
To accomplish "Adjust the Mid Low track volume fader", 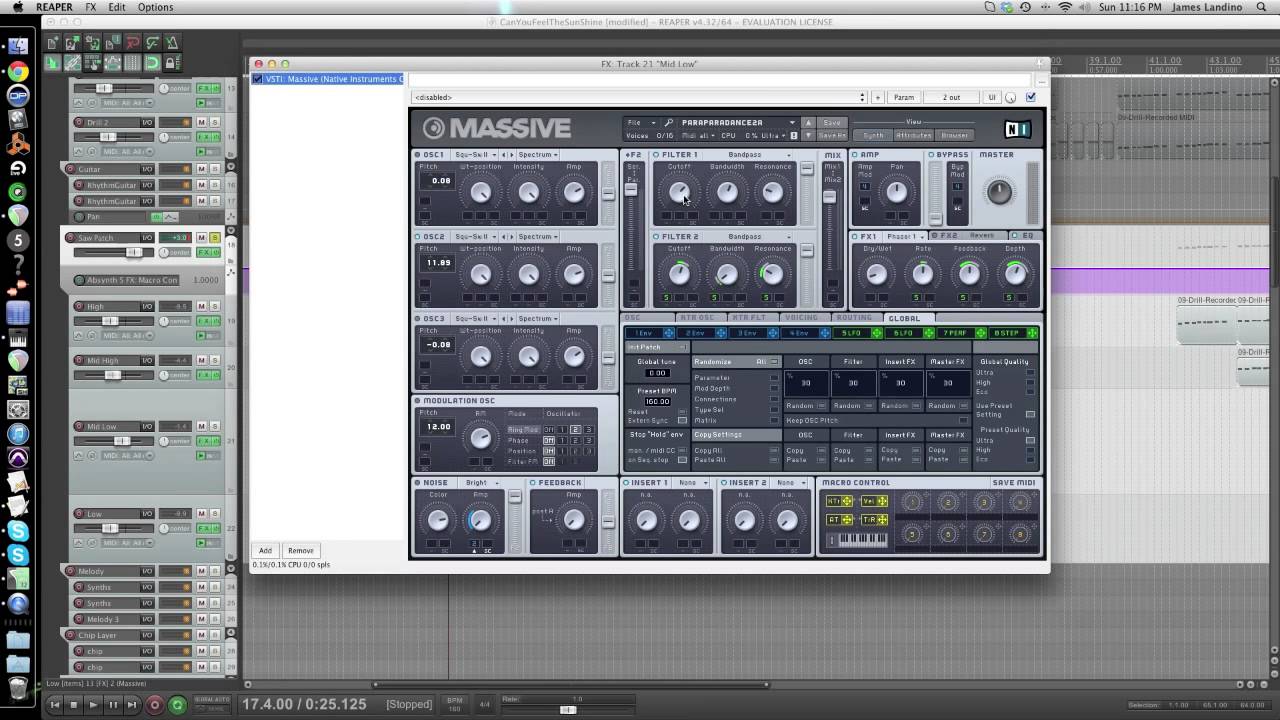I will (122, 441).
